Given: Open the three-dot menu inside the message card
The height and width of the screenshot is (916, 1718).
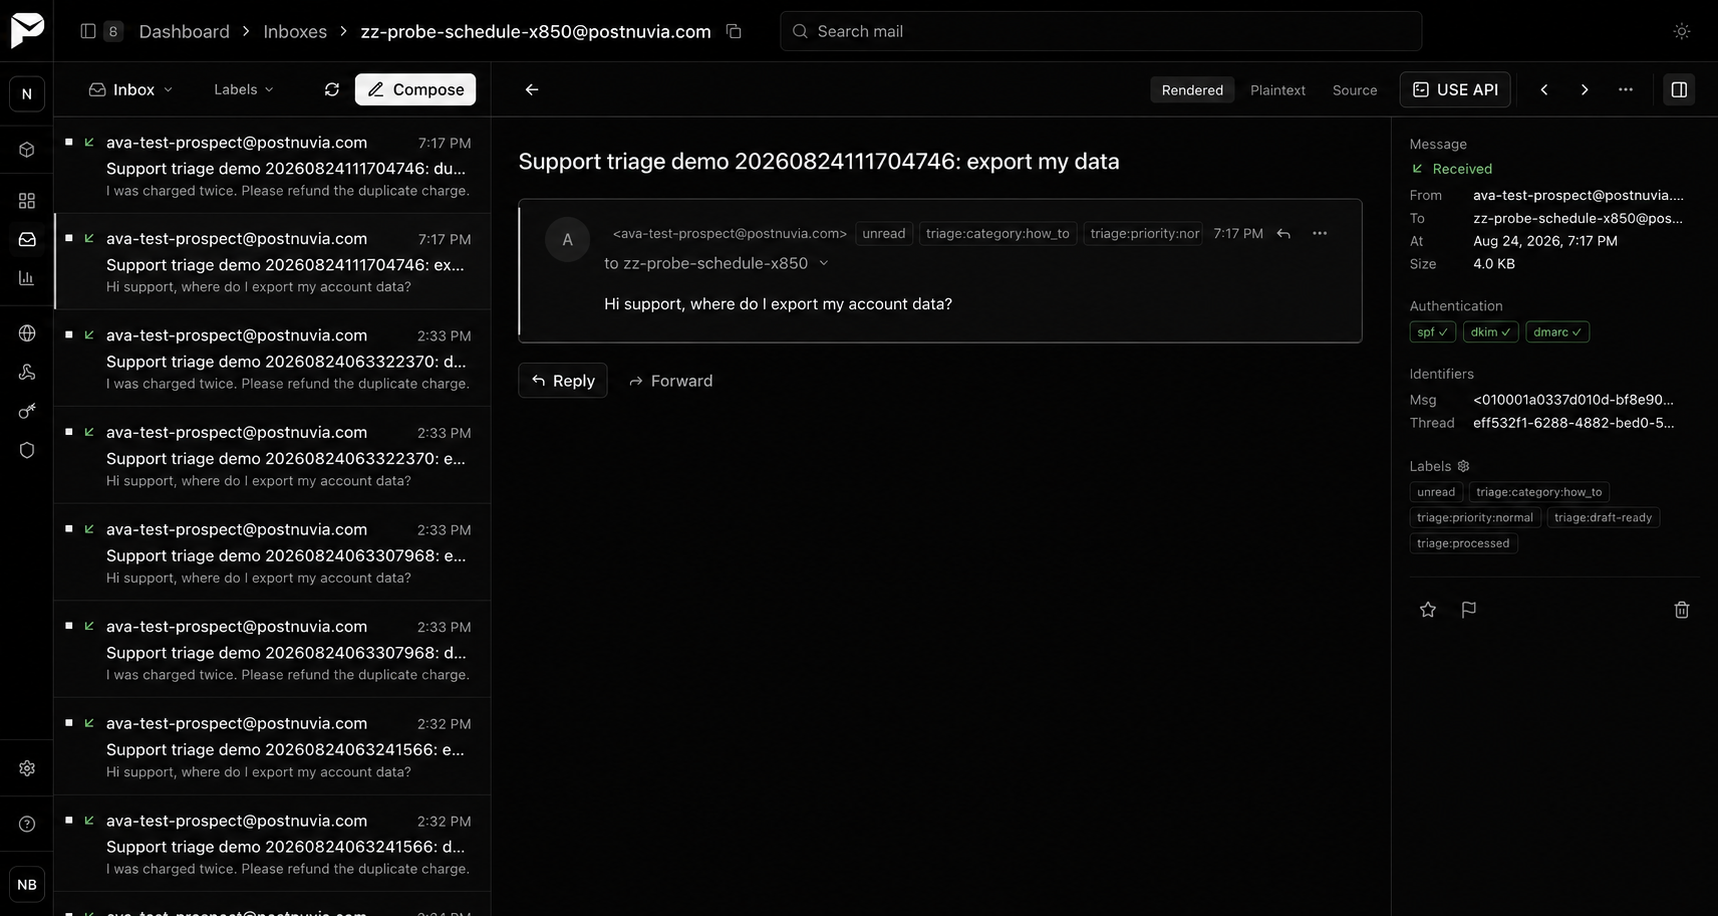Looking at the screenshot, I should point(1320,233).
